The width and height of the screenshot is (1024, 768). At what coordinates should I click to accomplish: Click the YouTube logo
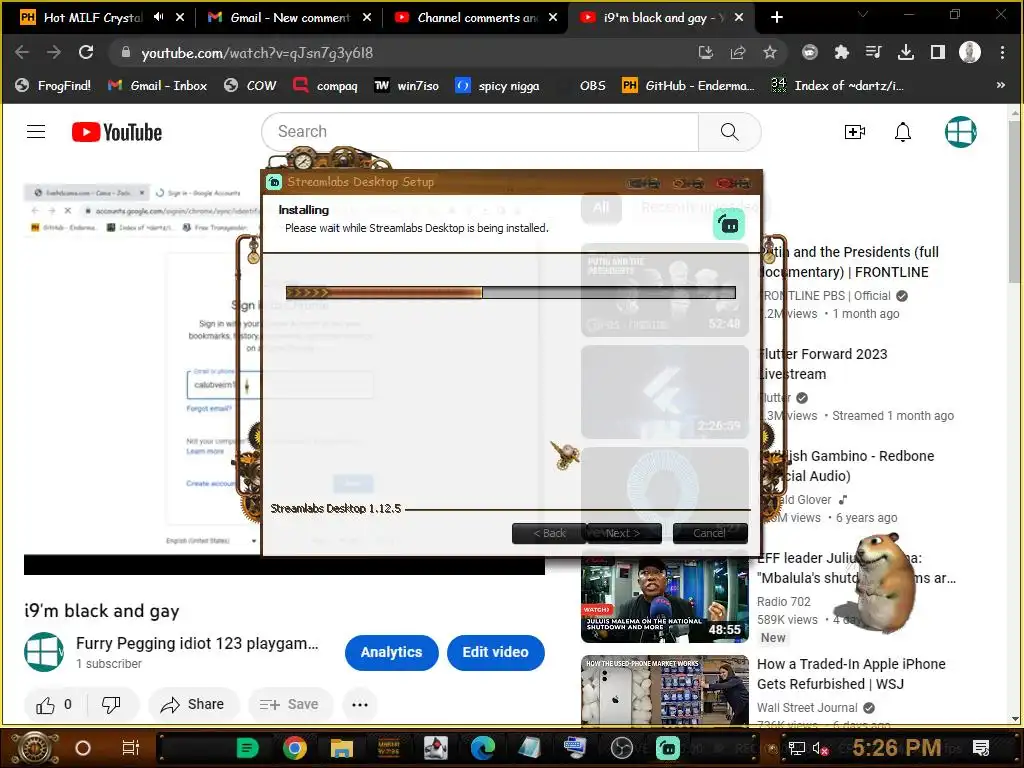click(117, 132)
